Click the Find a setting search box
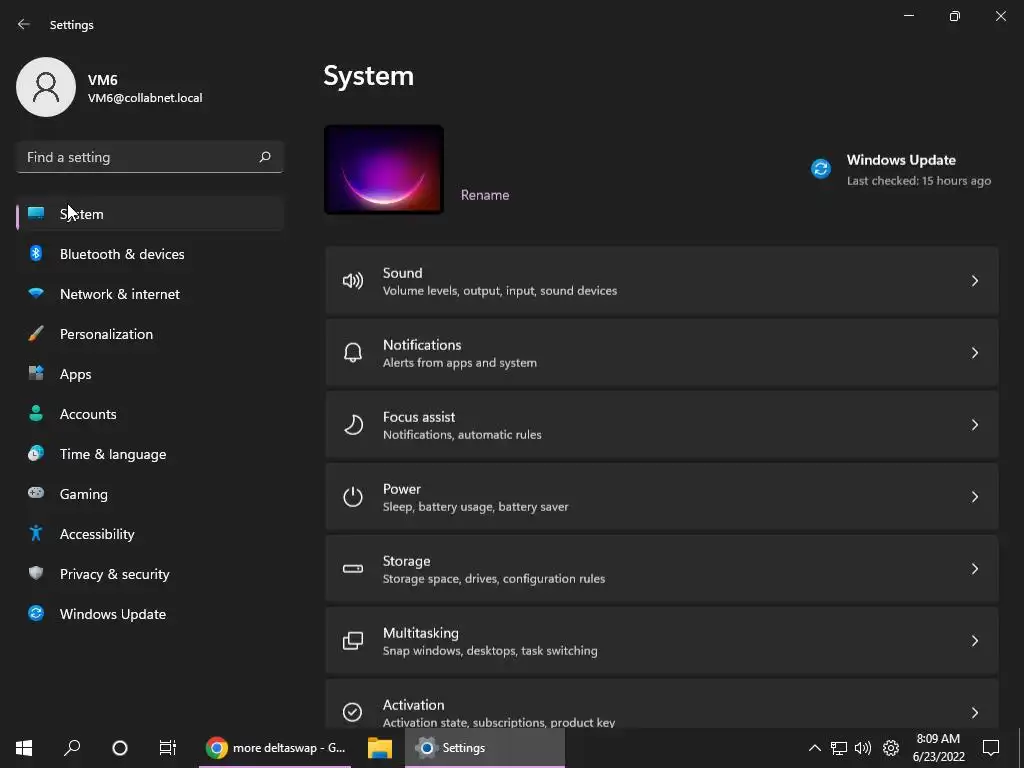The width and height of the screenshot is (1024, 768). coord(150,157)
